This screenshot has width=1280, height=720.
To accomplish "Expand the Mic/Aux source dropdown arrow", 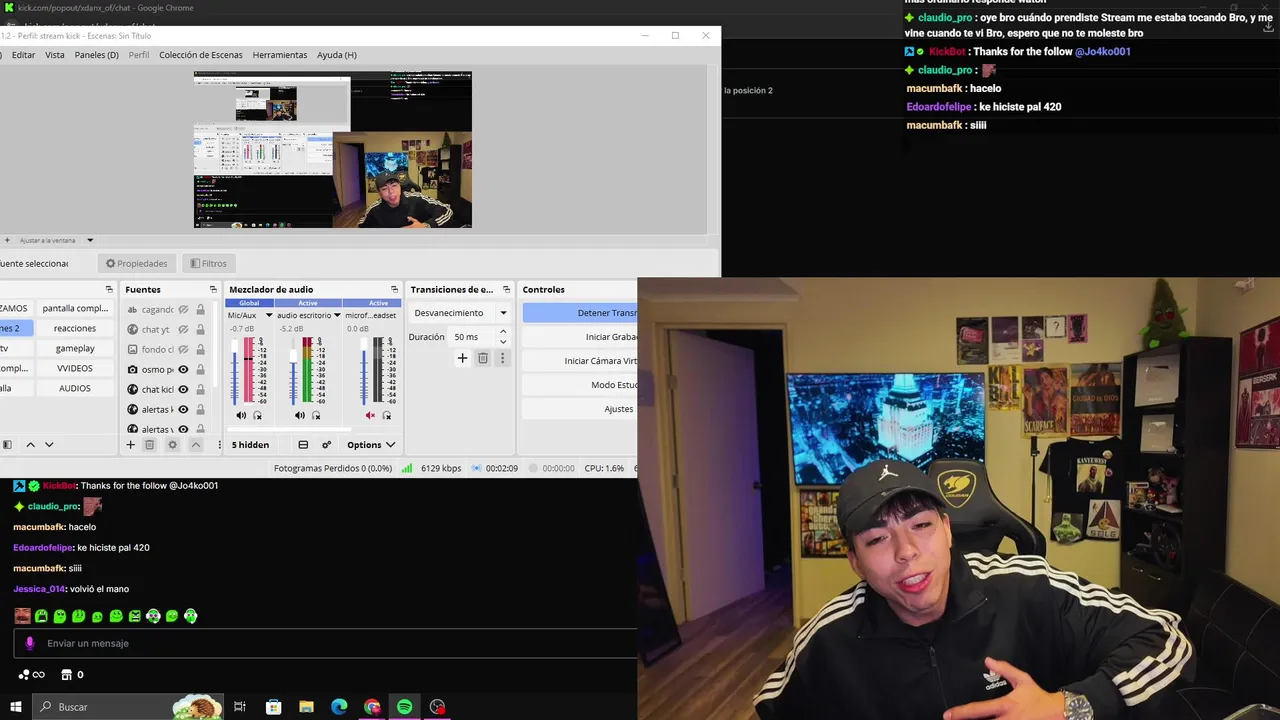I will point(268,316).
